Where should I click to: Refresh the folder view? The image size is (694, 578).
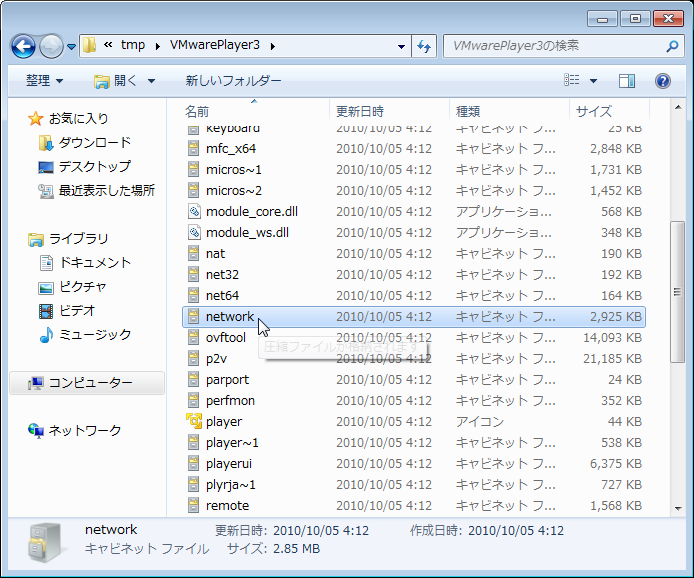pos(424,46)
